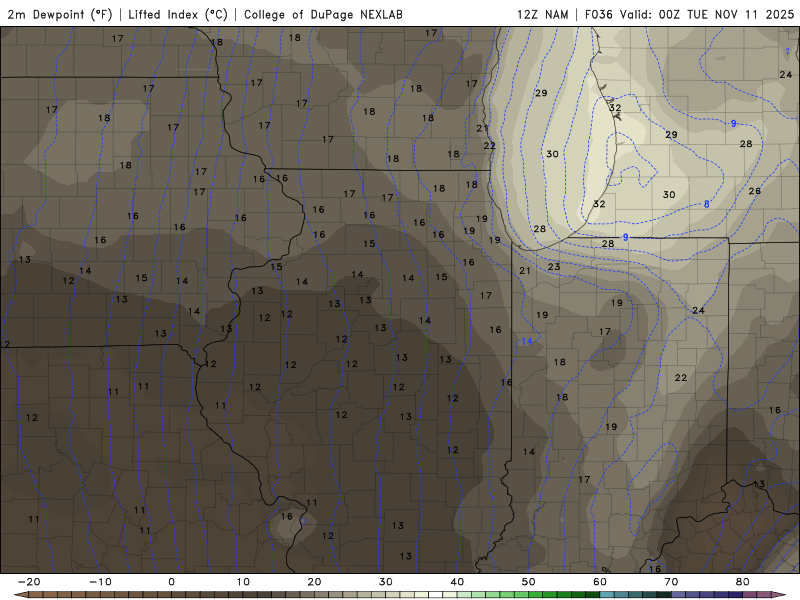Click the 80 label on the color scale

(x=743, y=582)
